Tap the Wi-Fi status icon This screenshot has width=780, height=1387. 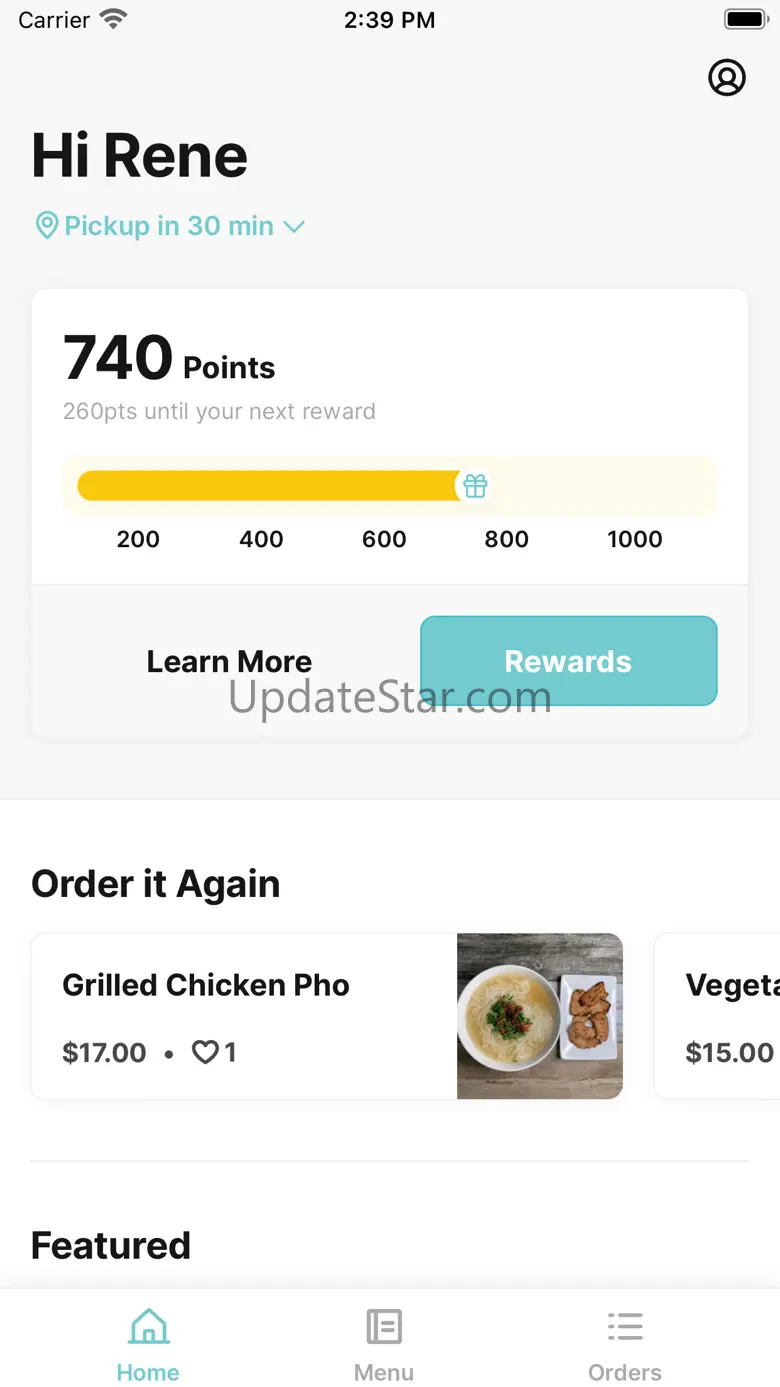pyautogui.click(x=114, y=20)
